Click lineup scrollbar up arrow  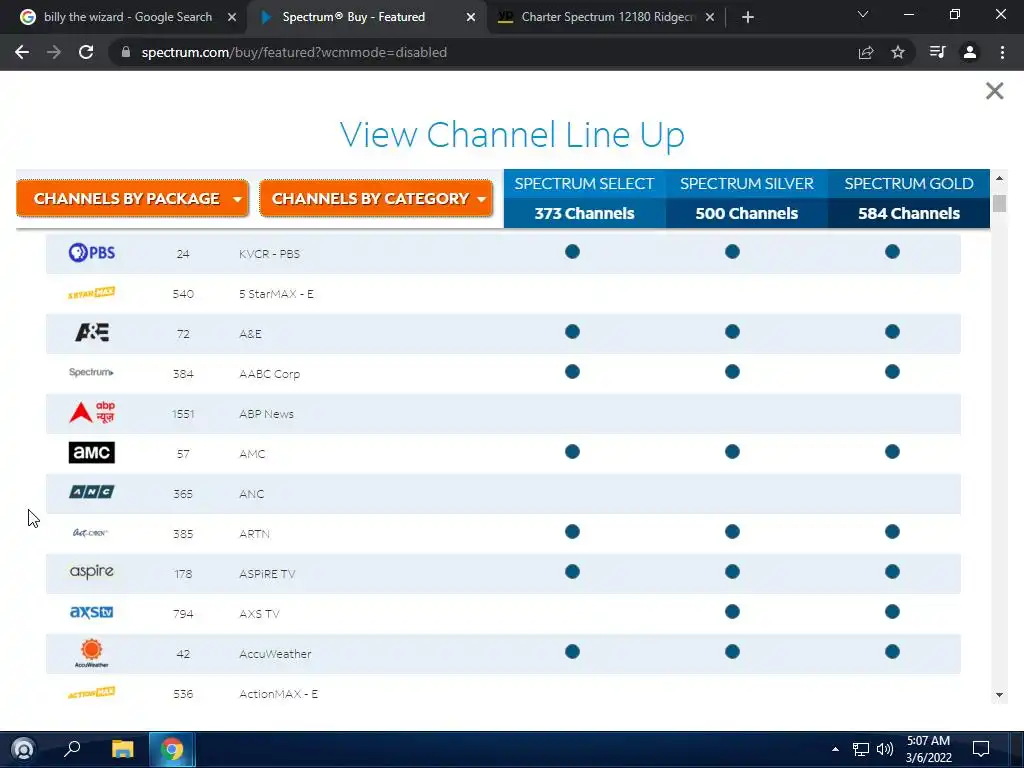click(x=999, y=178)
